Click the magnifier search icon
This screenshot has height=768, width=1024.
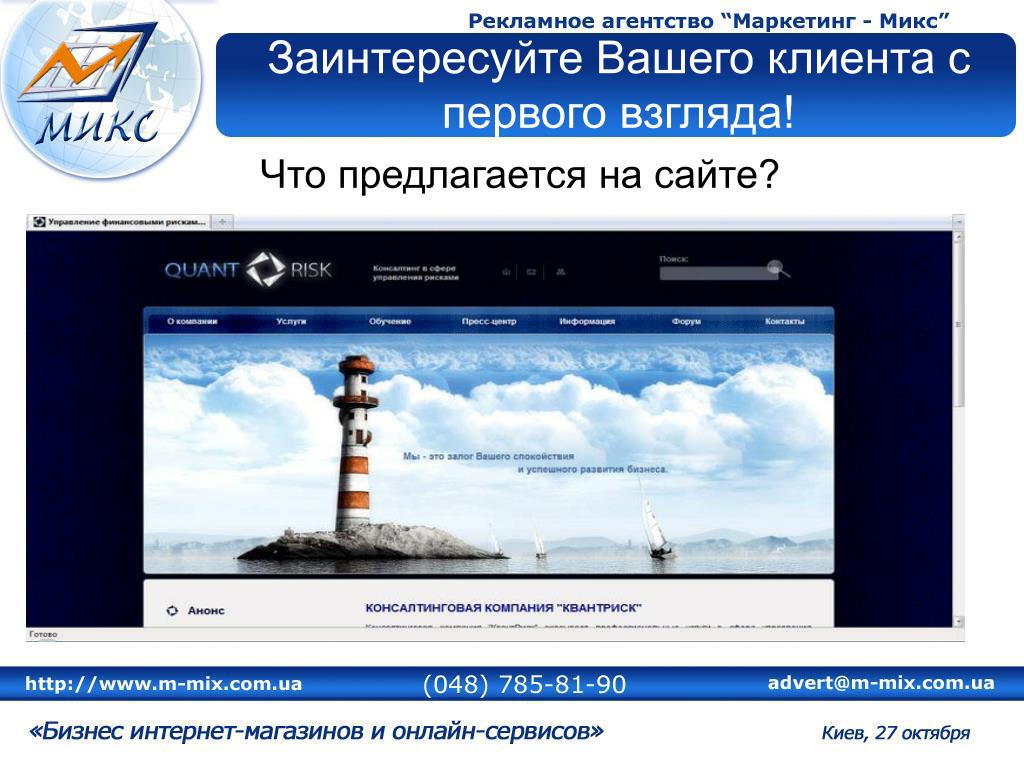[x=777, y=268]
